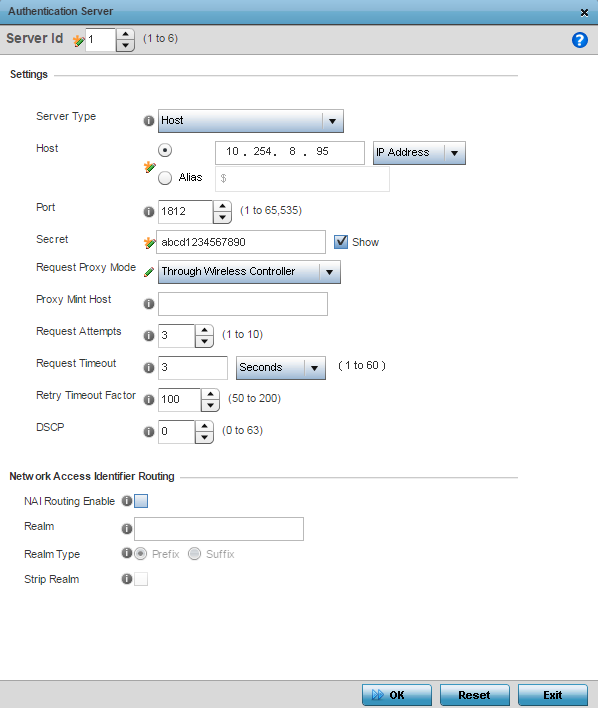Viewport: 598px width, 708px height.
Task: Click the NAI Routing Enable info icon
Action: click(x=127, y=501)
